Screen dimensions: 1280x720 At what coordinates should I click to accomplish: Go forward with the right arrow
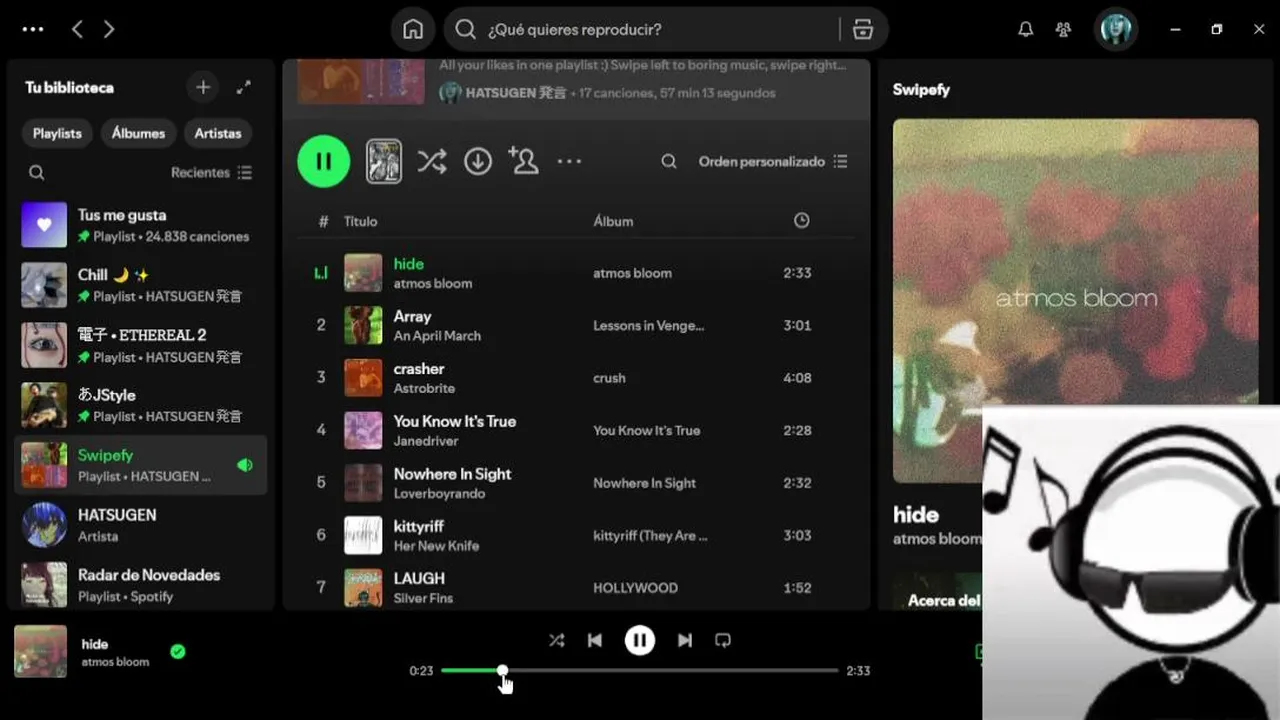pyautogui.click(x=109, y=29)
